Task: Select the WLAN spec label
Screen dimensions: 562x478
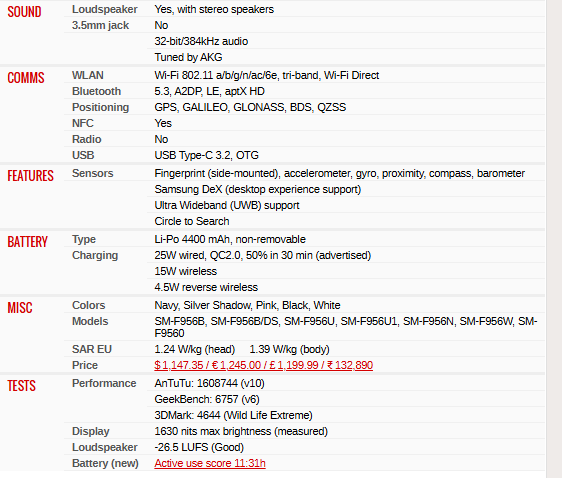Action: (88, 75)
